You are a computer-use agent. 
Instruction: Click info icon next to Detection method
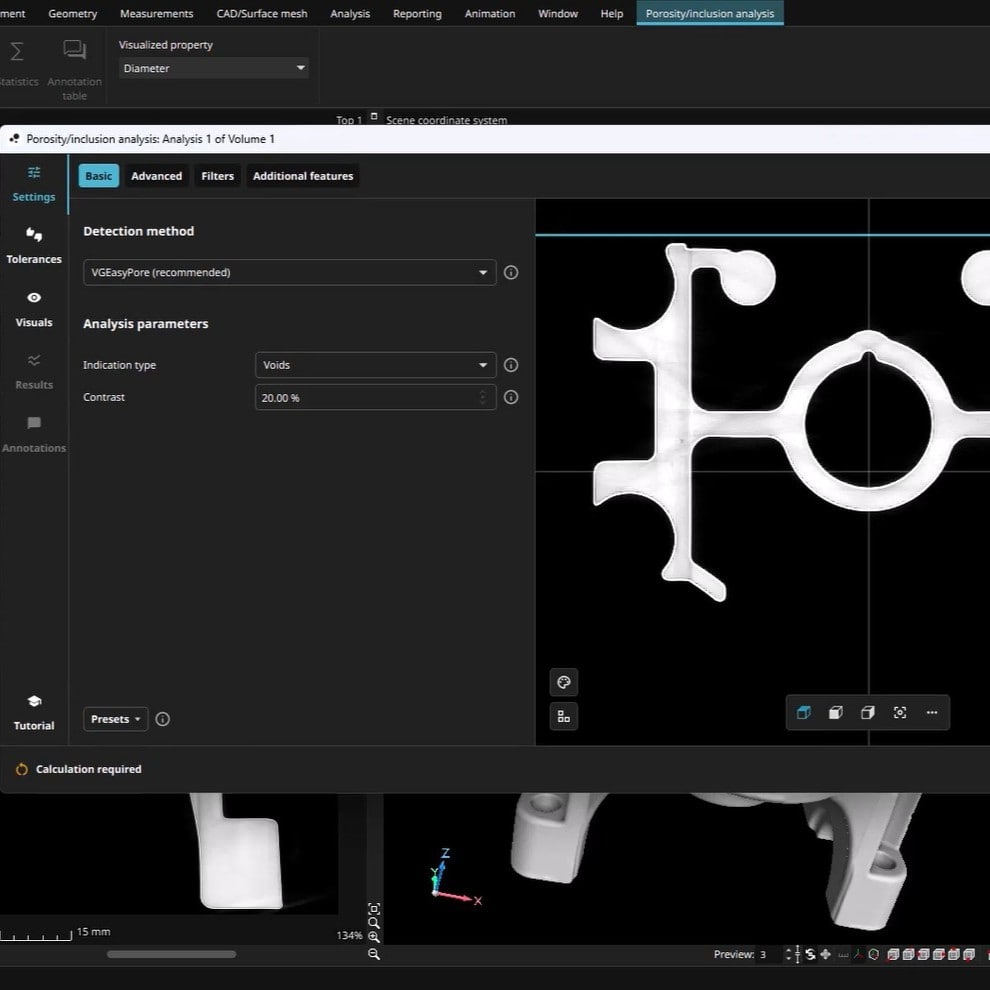(x=511, y=272)
